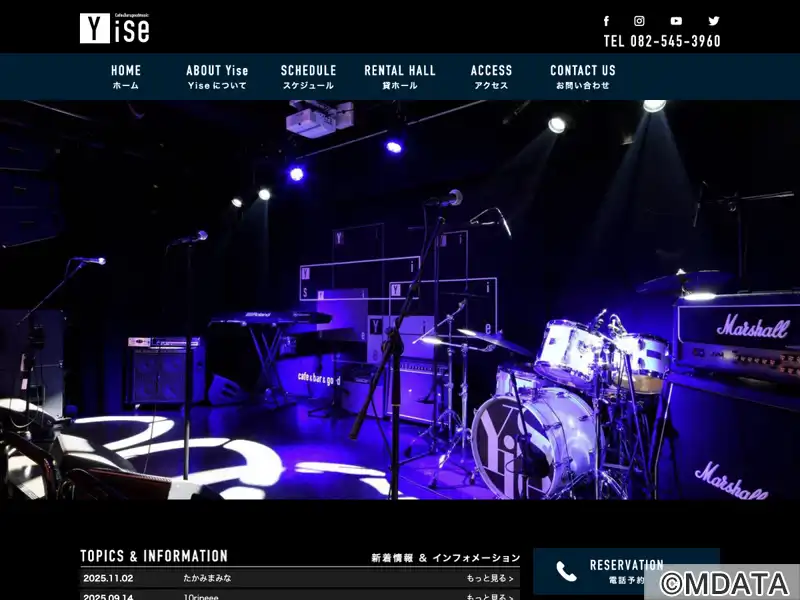Screen dimensions: 800x600
Task: Open the RENTAL HALL menu item
Action: click(400, 77)
